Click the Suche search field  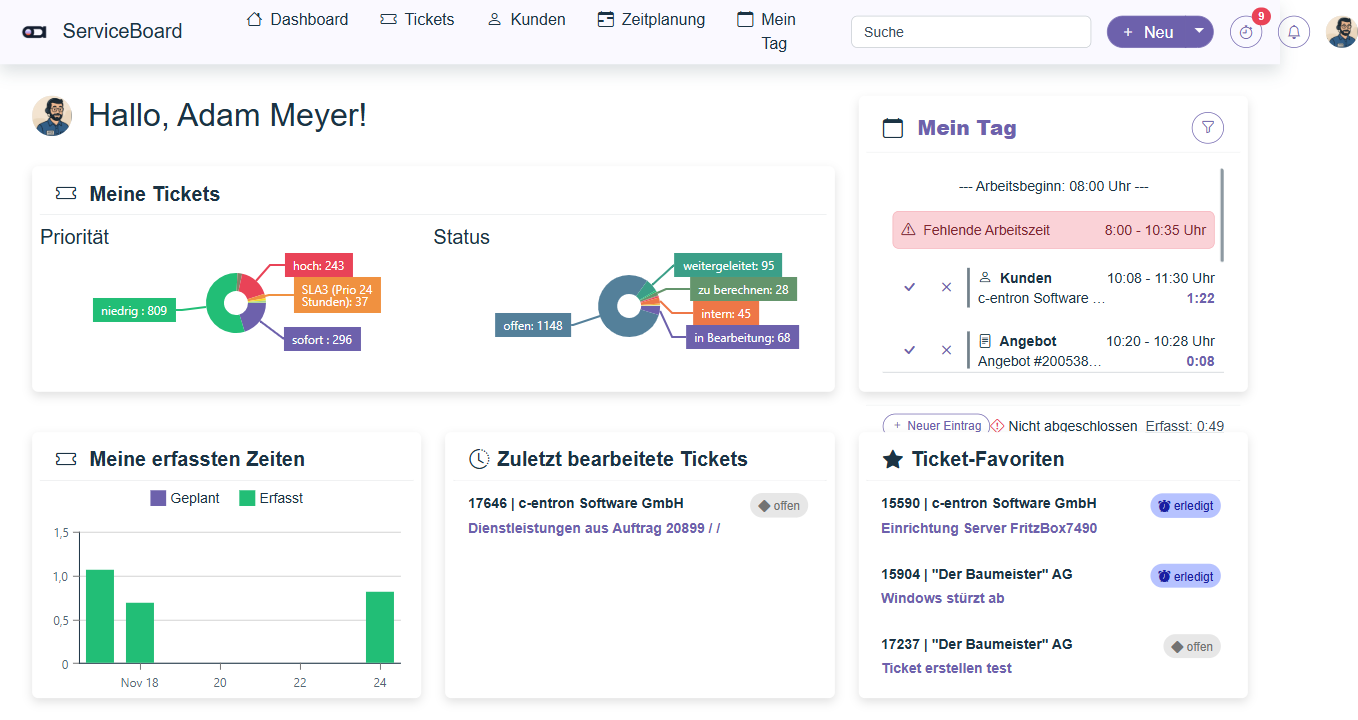click(x=970, y=32)
